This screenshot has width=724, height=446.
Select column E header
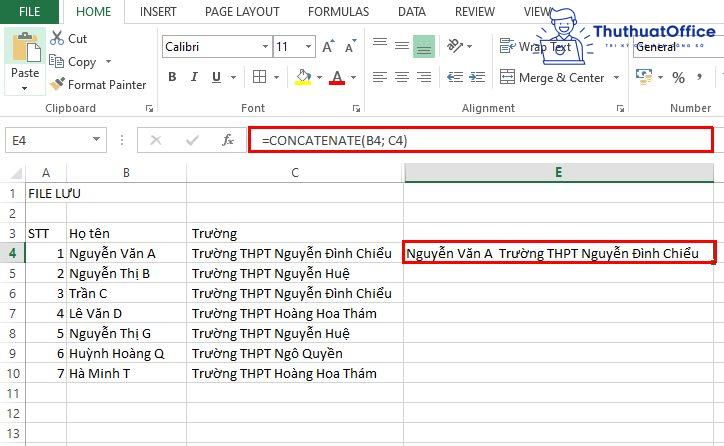559,173
